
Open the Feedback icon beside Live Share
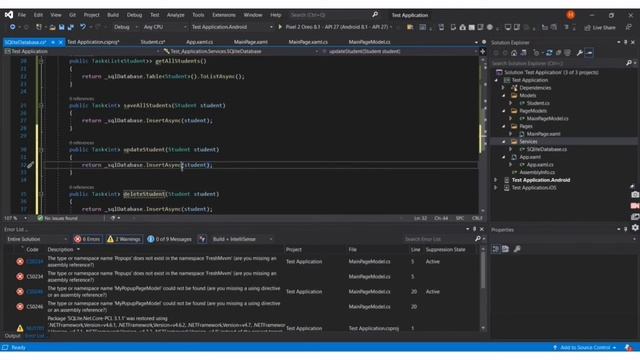[x=629, y=27]
